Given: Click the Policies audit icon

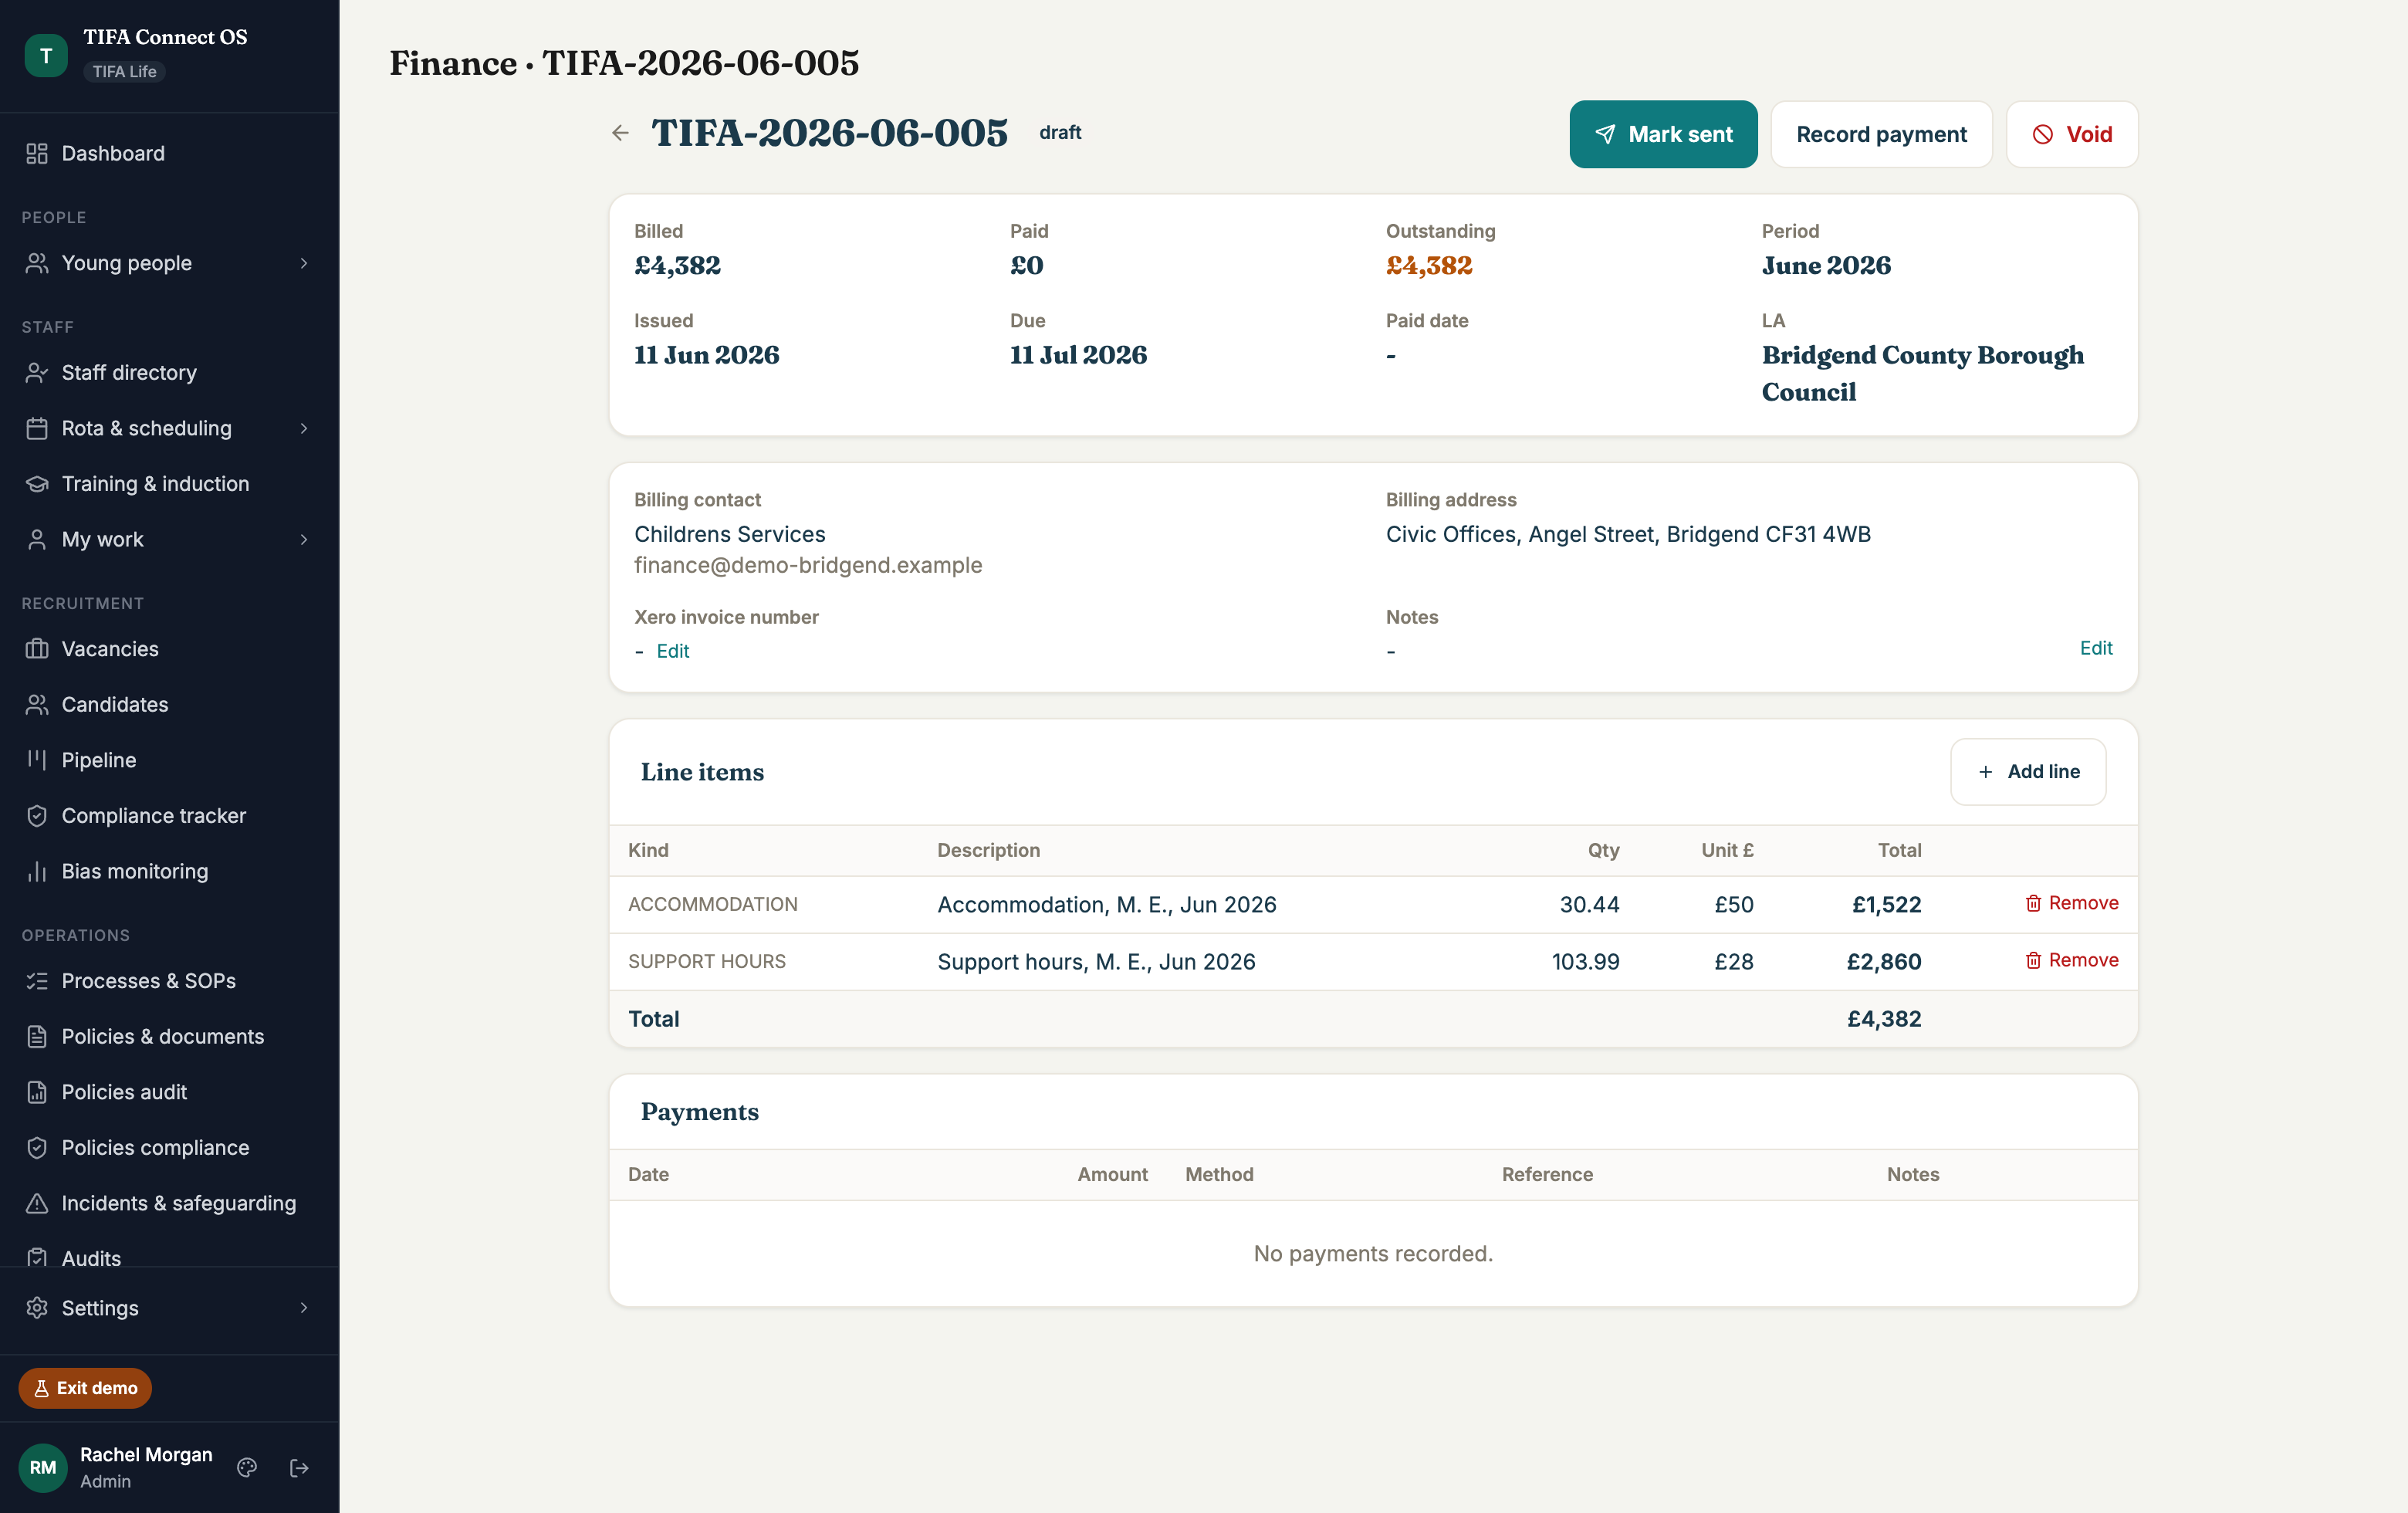Looking at the screenshot, I should (x=37, y=1092).
